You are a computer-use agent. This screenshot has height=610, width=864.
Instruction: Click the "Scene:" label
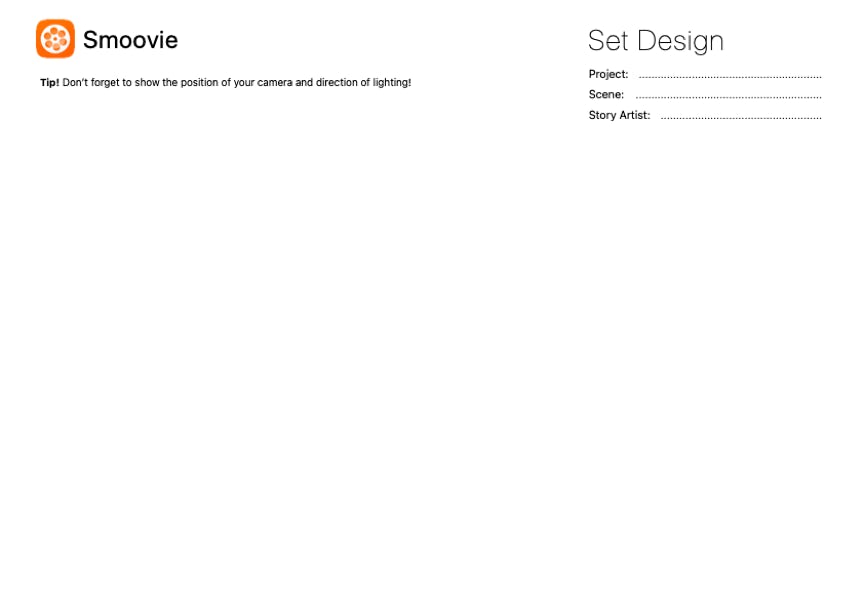606,95
